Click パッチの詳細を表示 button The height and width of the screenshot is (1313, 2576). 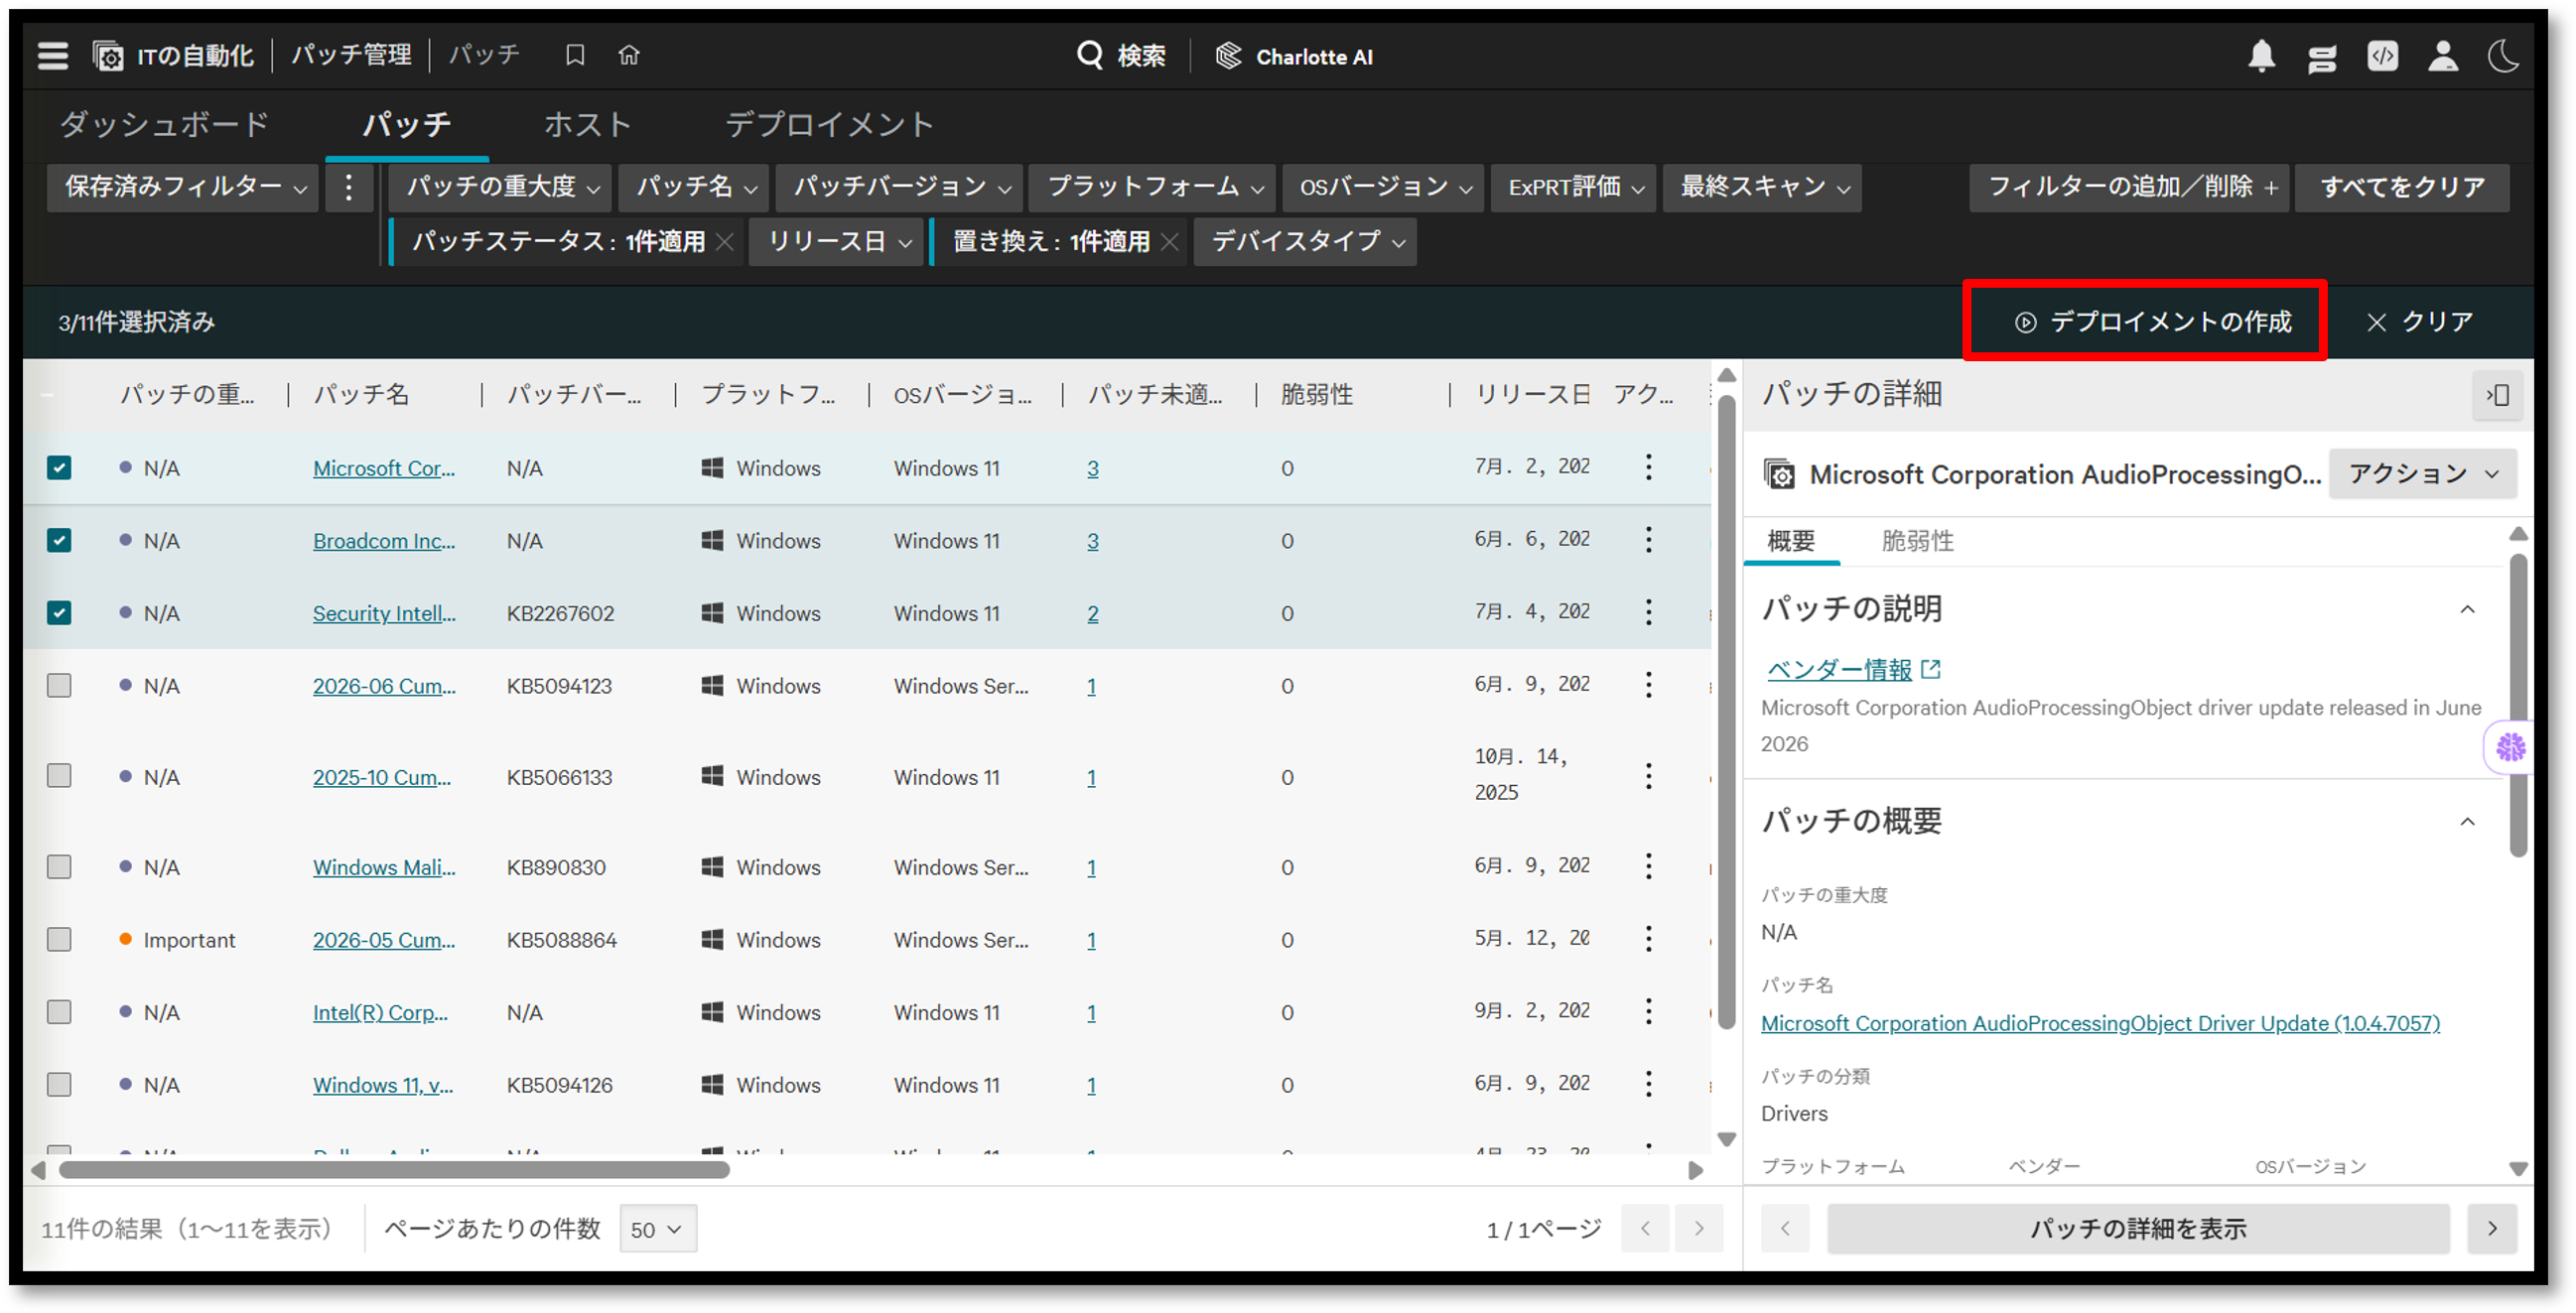pos(2138,1229)
